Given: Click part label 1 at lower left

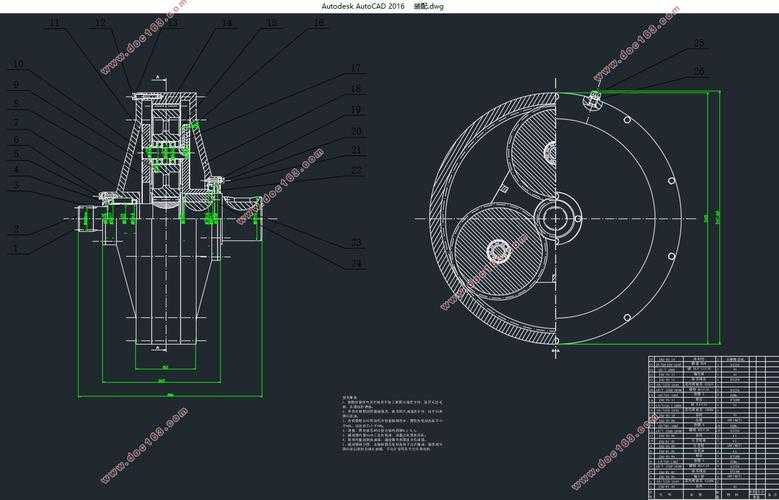Looking at the screenshot, I should [15, 248].
